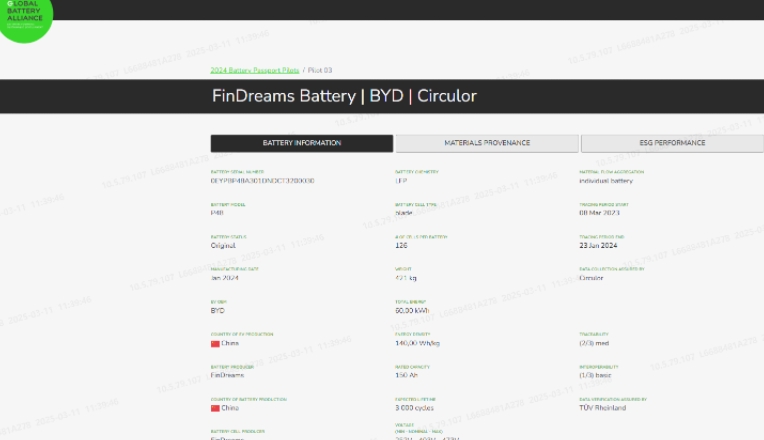Open the ESG Performance tab
Image resolution: width=764 pixels, height=440 pixels.
672,143
